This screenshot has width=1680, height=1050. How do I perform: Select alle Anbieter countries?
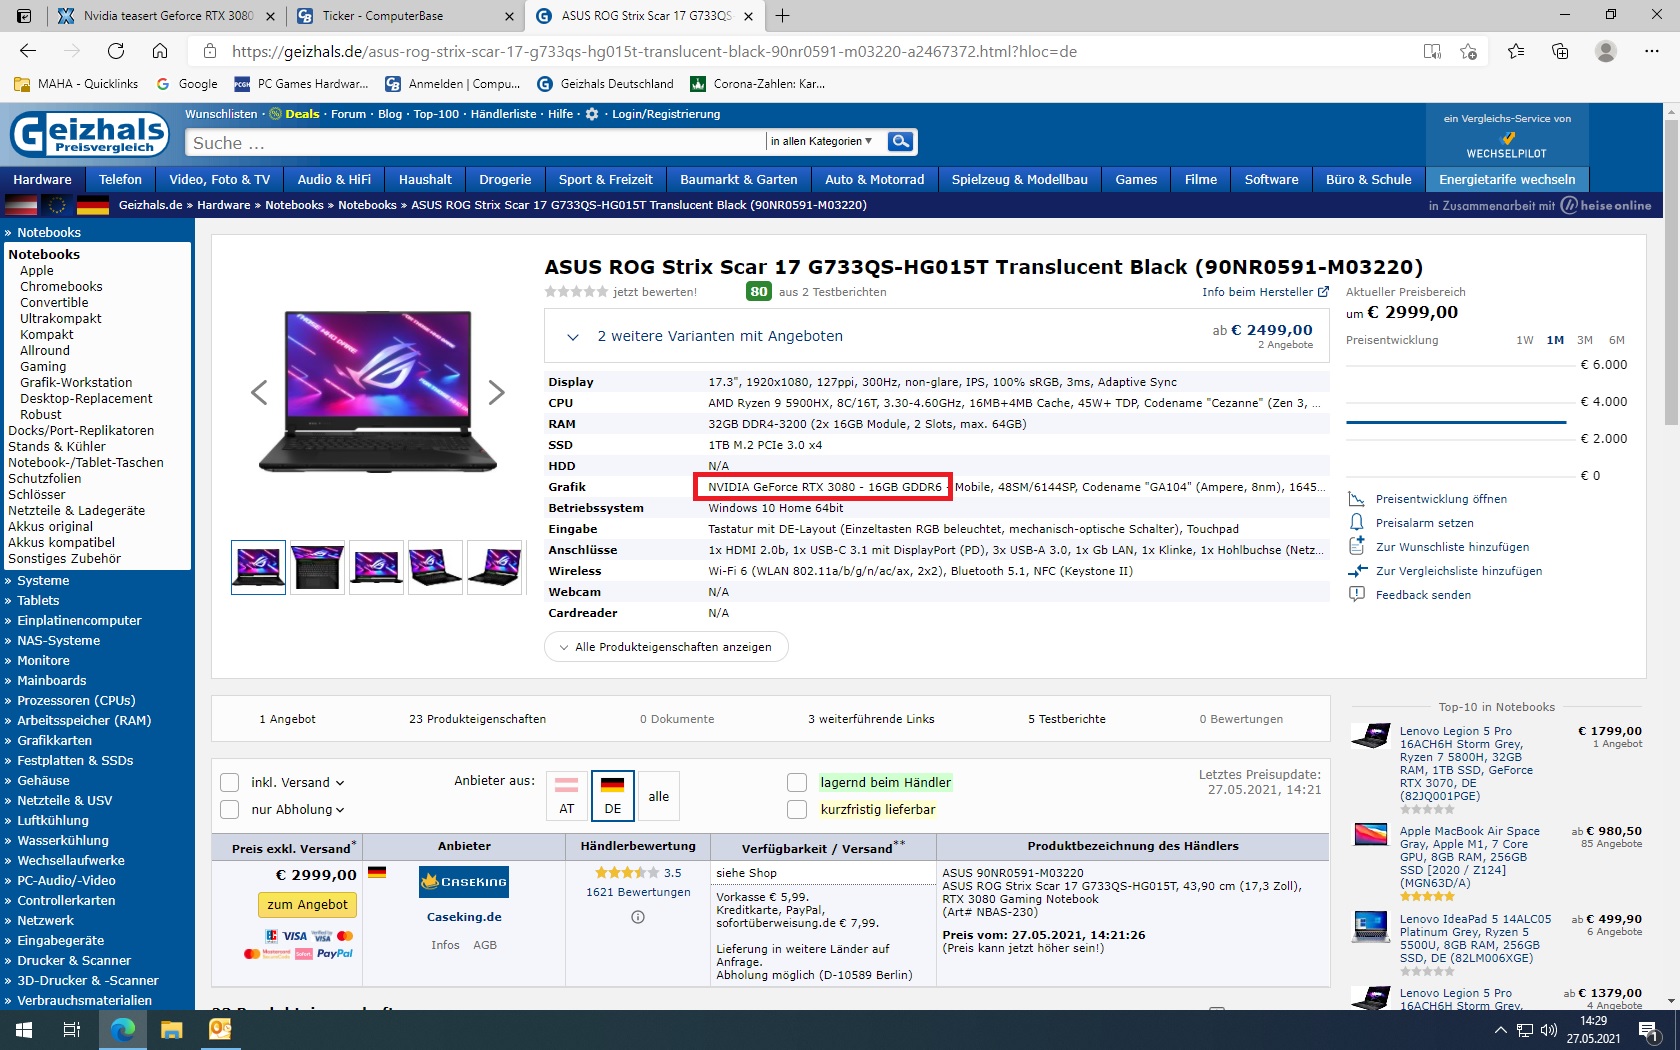click(x=659, y=796)
